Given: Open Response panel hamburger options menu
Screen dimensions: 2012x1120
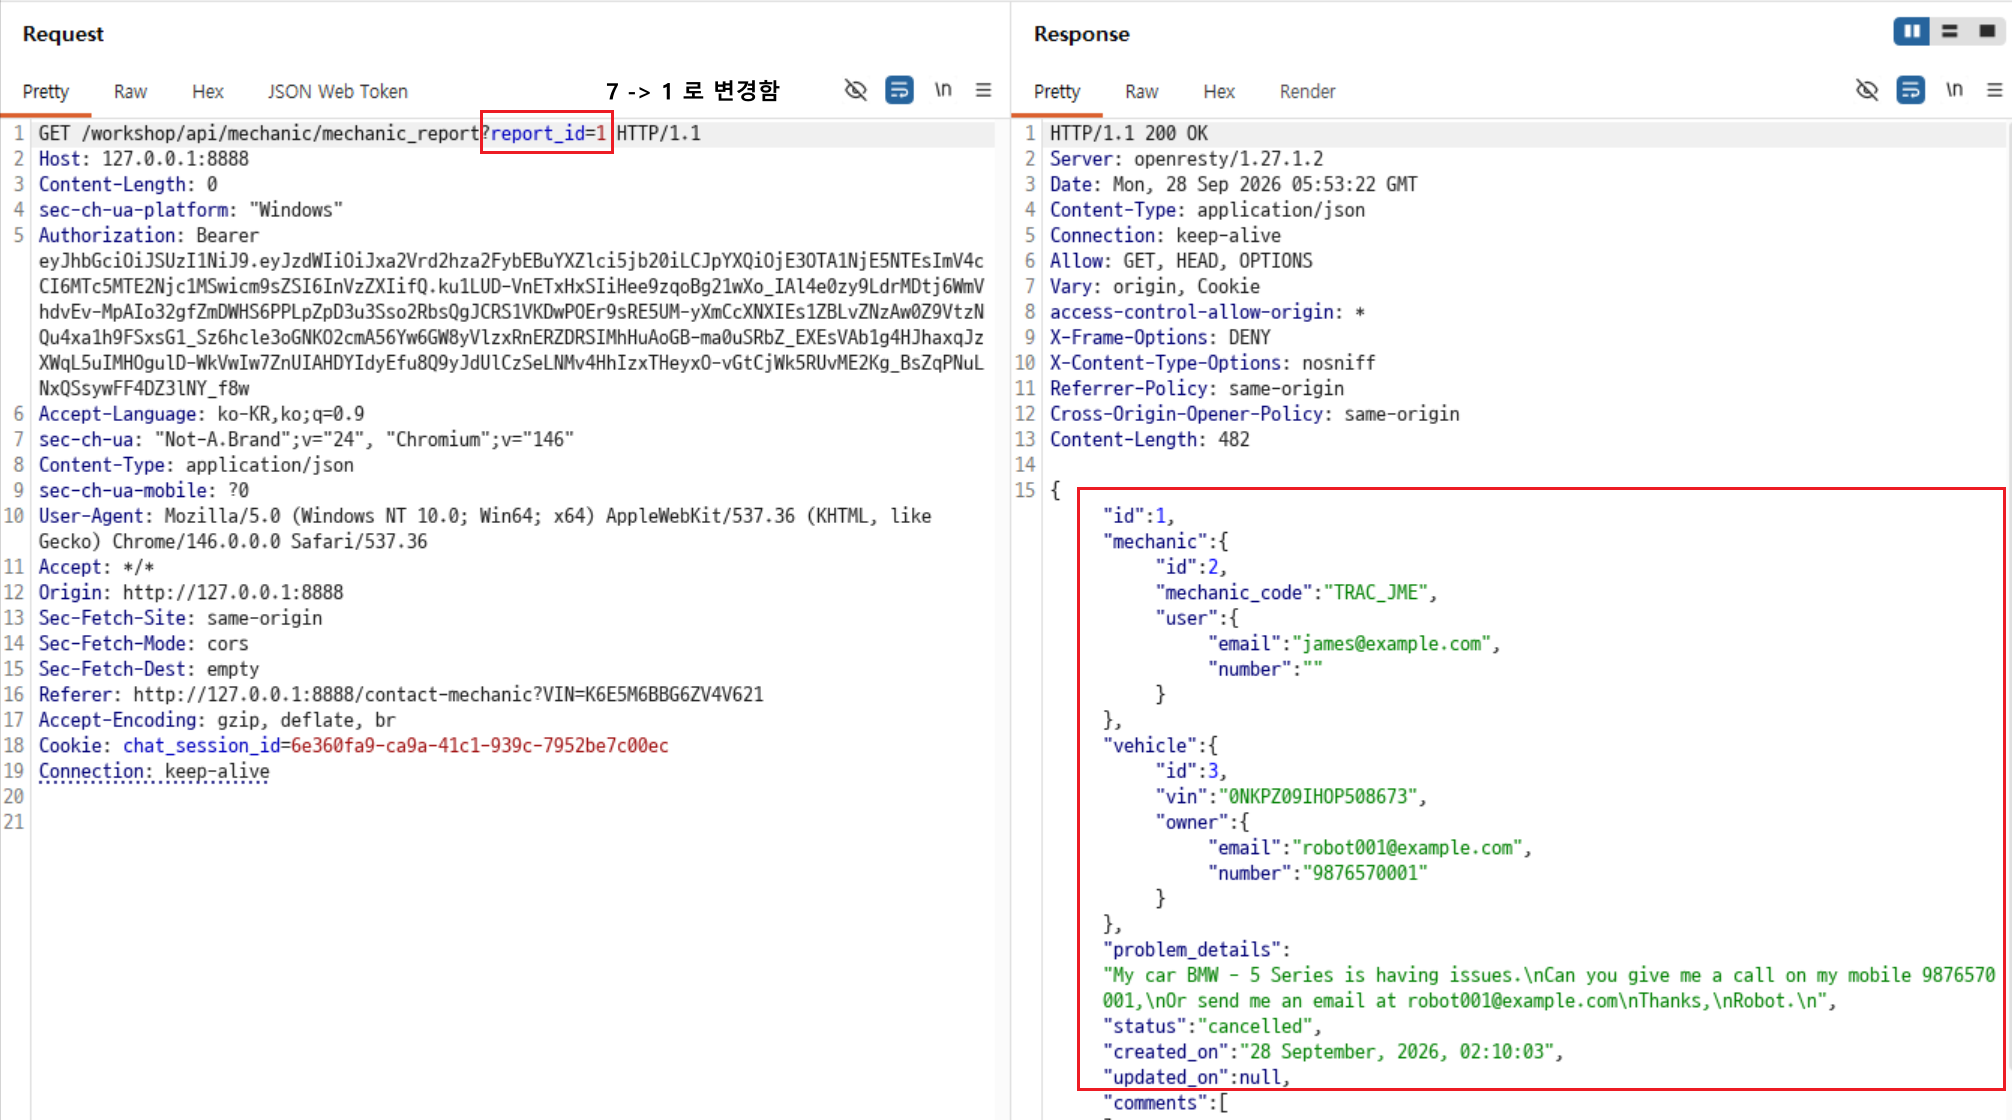Looking at the screenshot, I should point(1995,90).
